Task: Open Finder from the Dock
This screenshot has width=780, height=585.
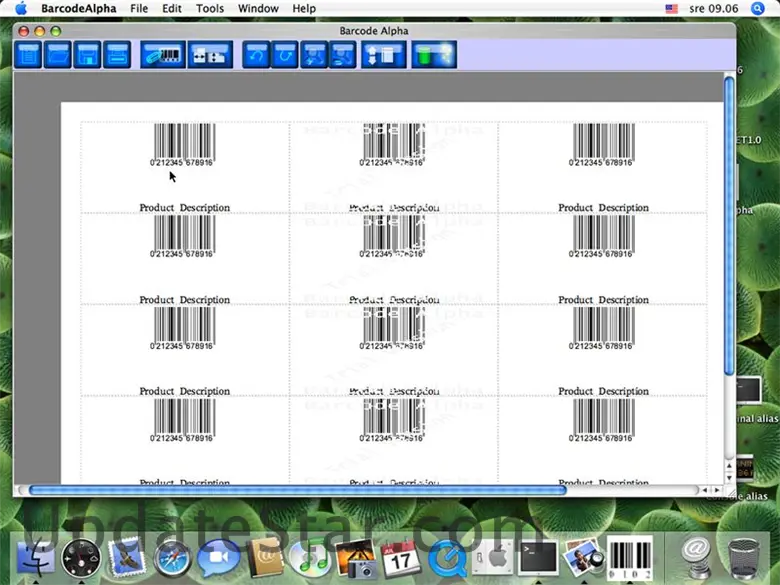Action: (x=35, y=558)
